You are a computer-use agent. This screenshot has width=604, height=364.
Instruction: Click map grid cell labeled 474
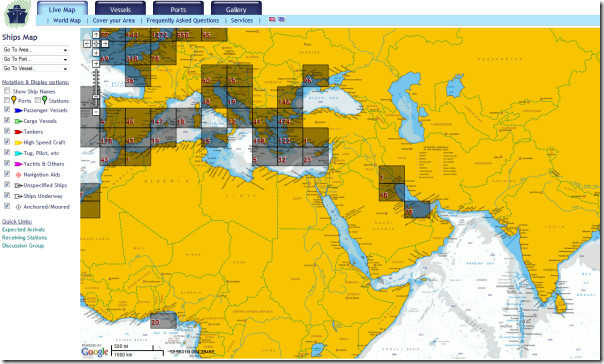pos(290,118)
